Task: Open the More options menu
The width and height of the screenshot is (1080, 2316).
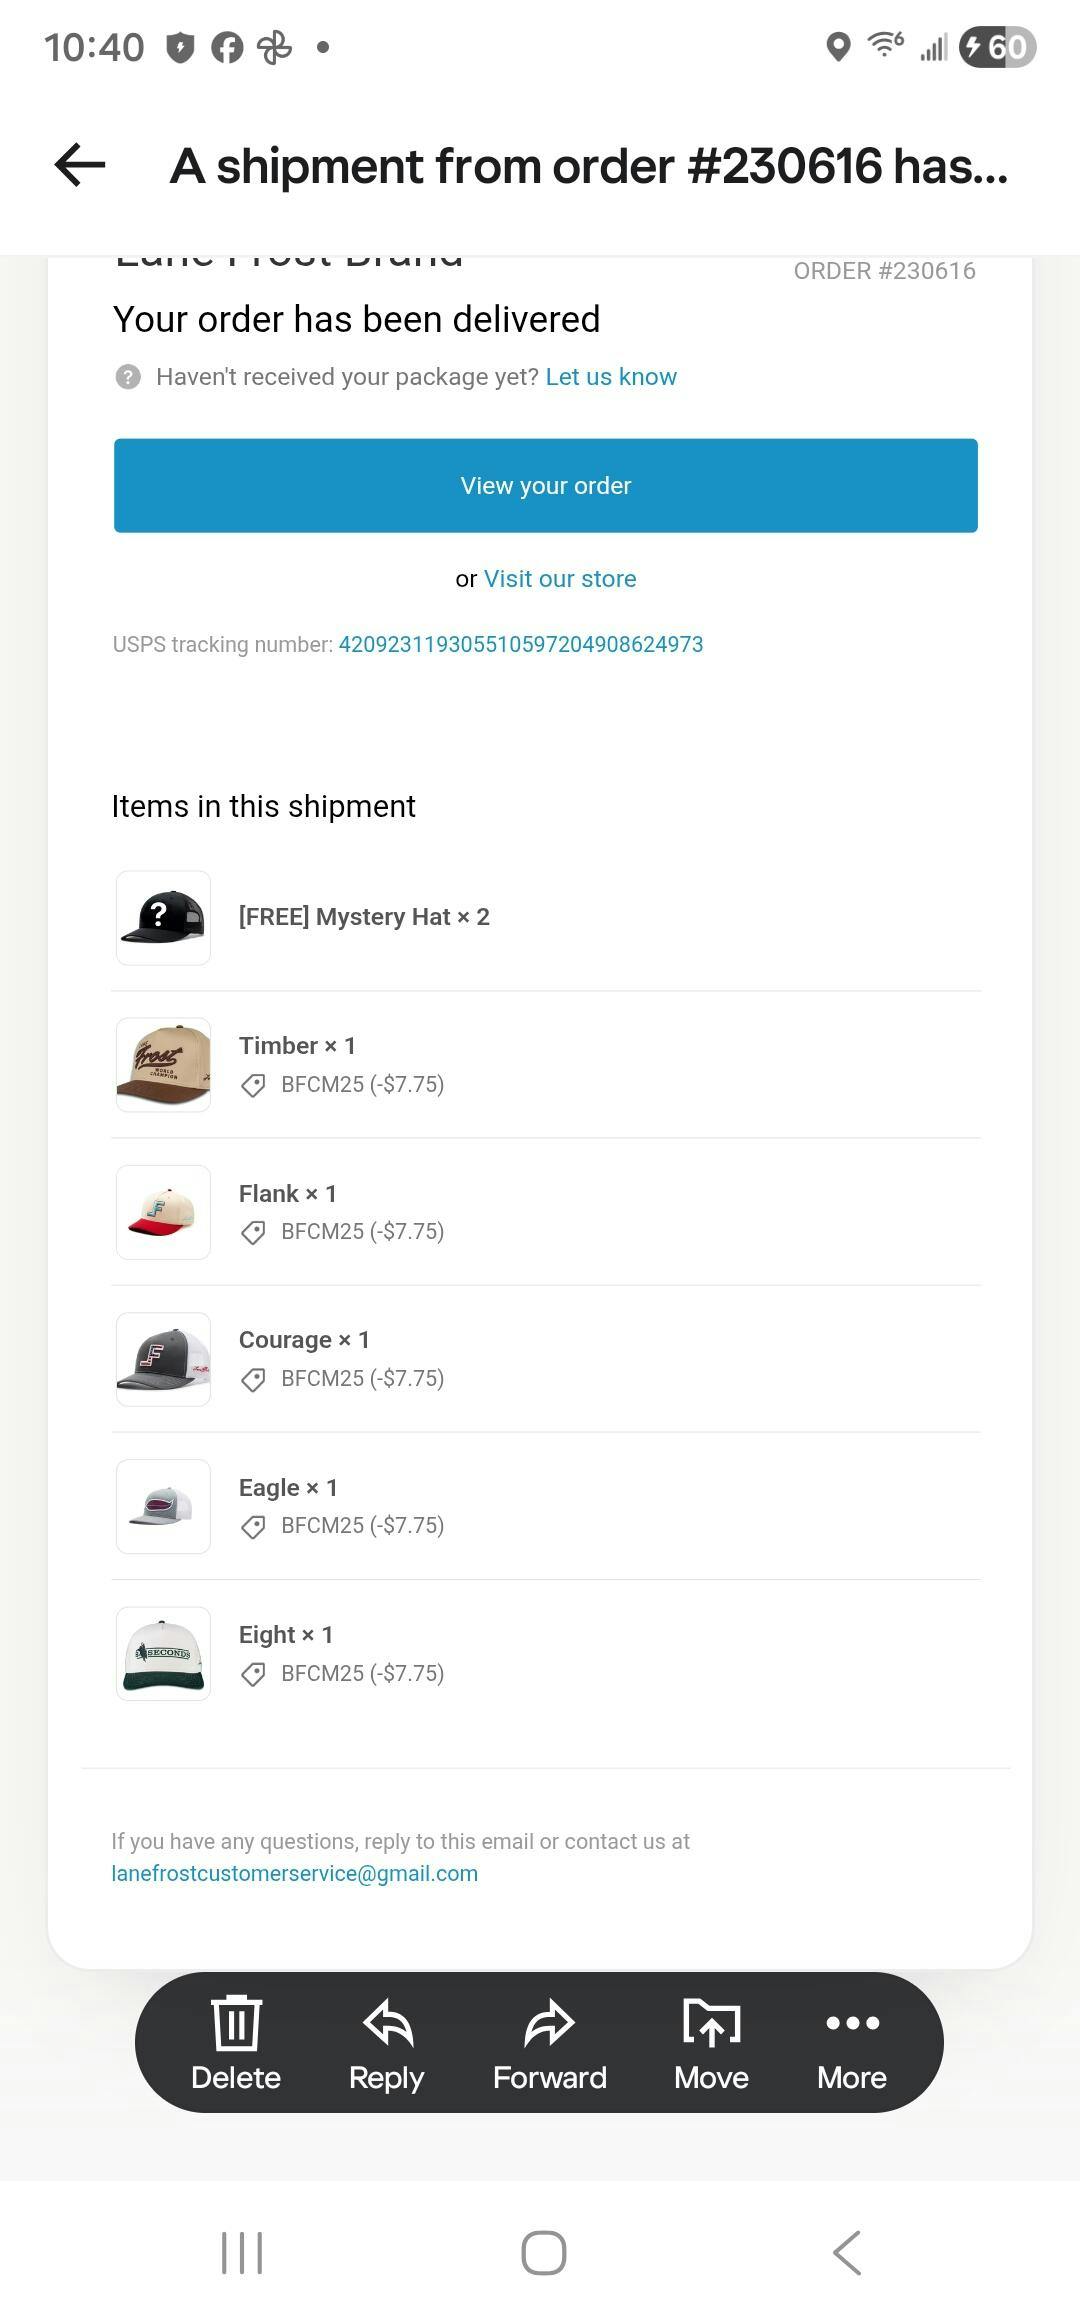Action: click(x=852, y=2023)
